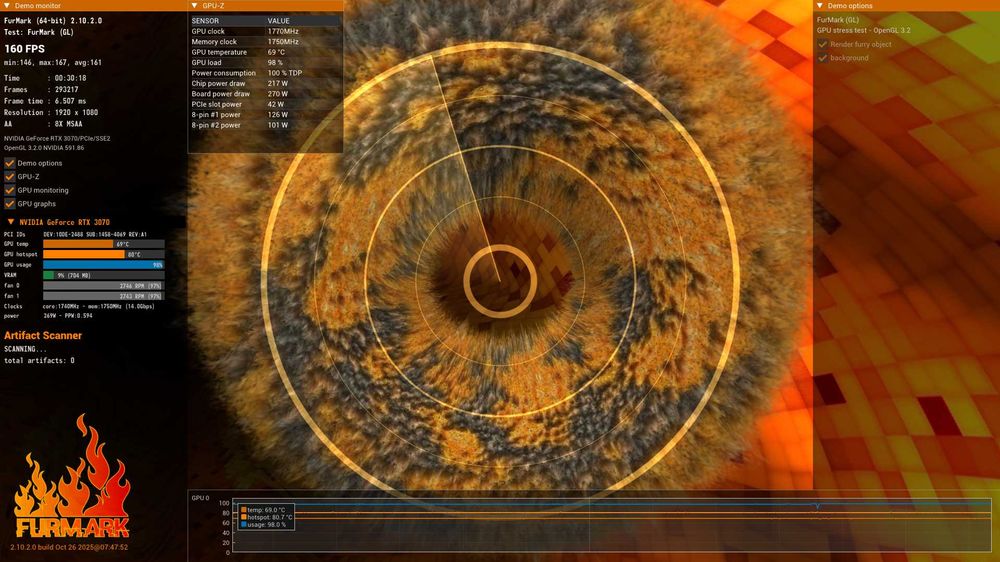Screen dimensions: 1000x562
Task: Click the Memory clock row in GPU-Z
Action: (x=265, y=41)
